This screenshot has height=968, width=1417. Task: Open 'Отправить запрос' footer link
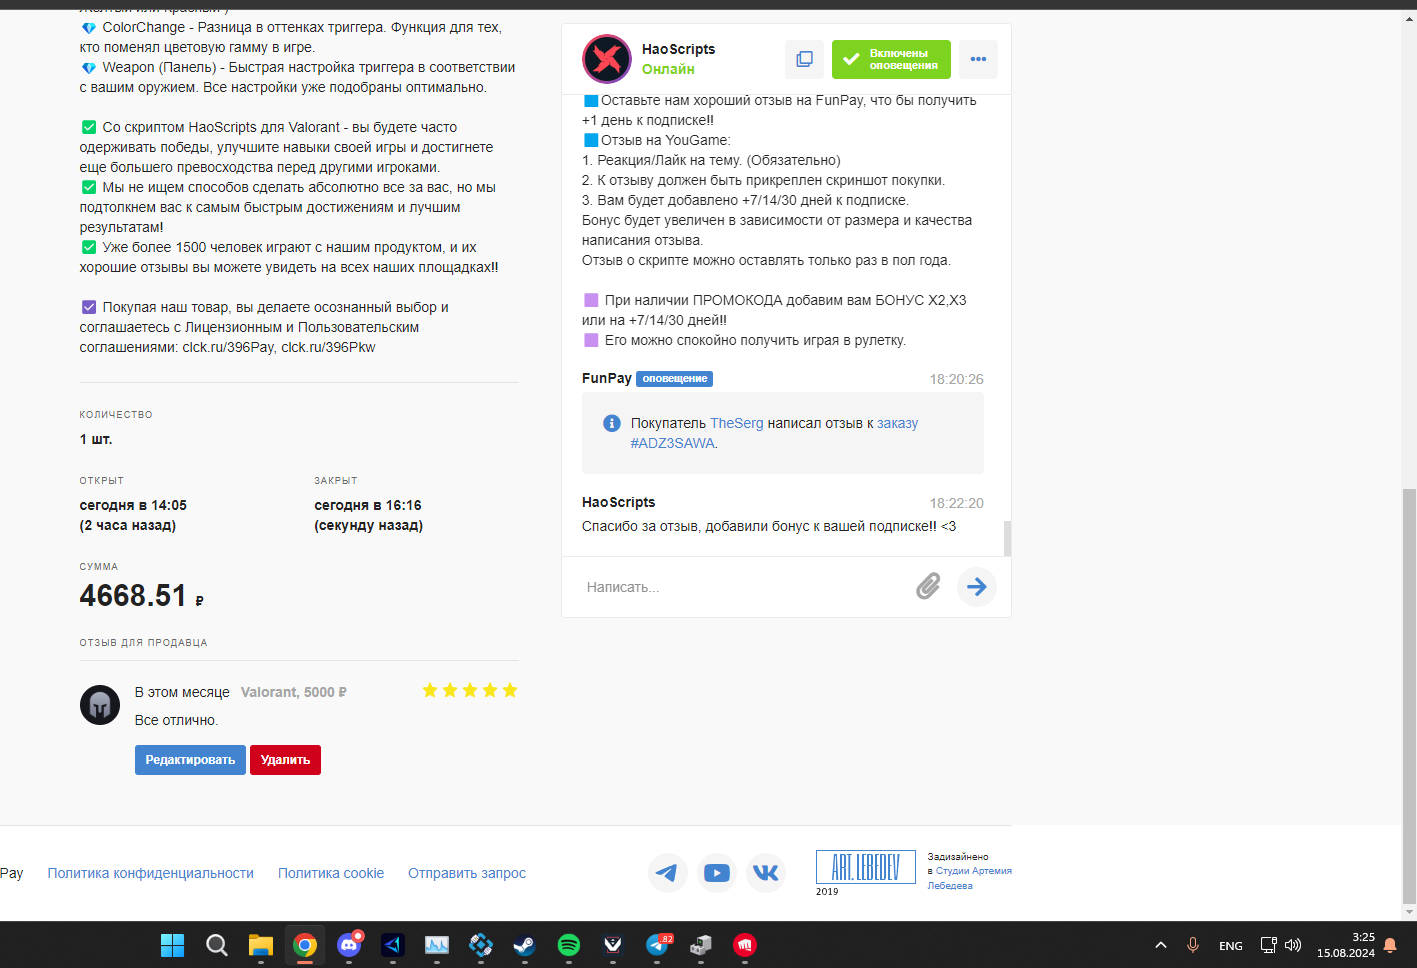pos(467,873)
